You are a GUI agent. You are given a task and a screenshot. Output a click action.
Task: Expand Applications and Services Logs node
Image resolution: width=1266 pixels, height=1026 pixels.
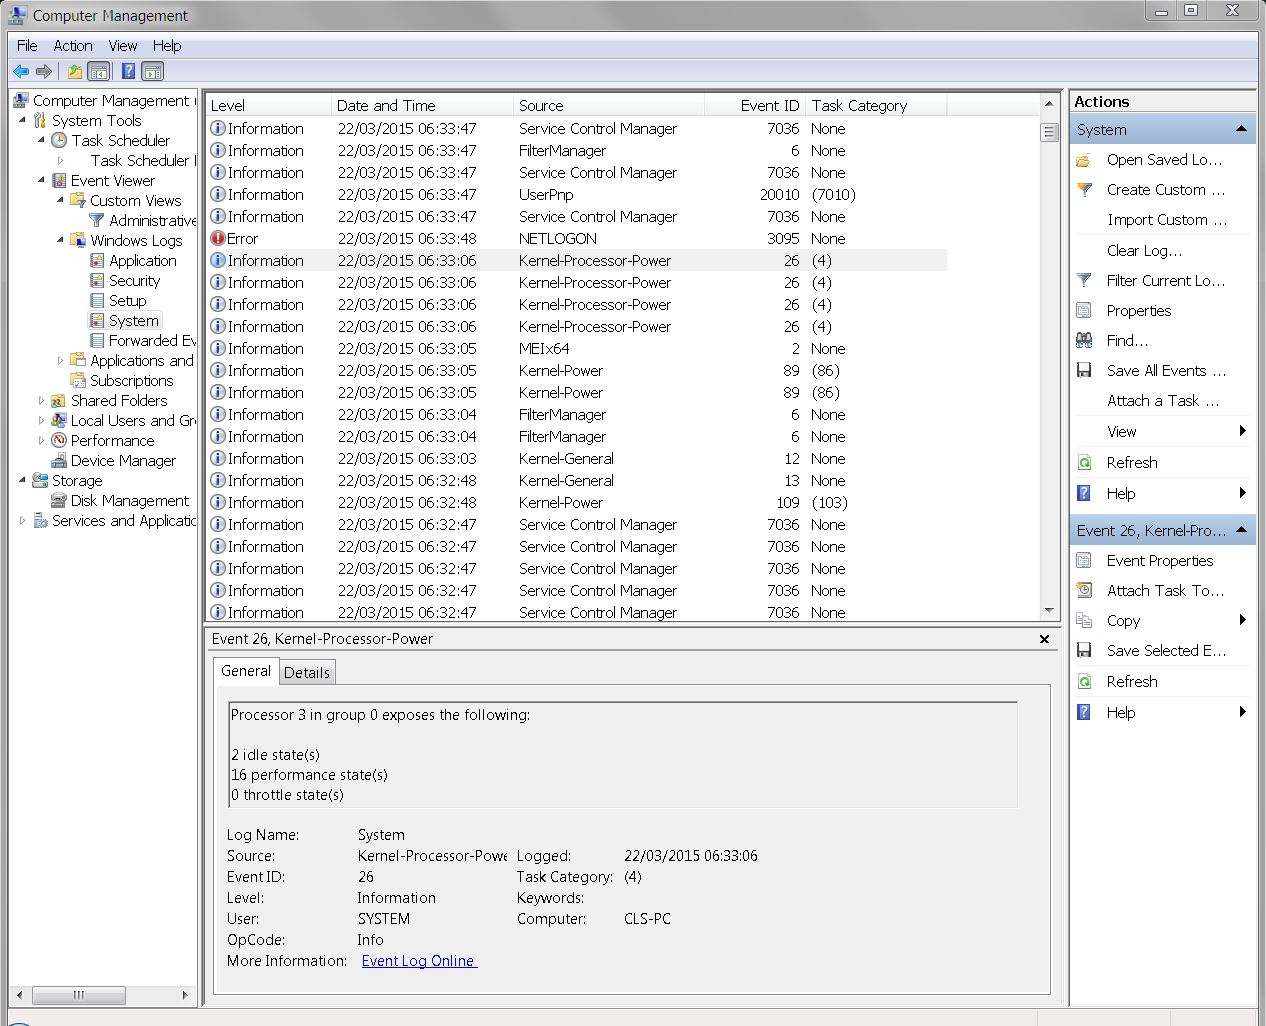(x=60, y=361)
